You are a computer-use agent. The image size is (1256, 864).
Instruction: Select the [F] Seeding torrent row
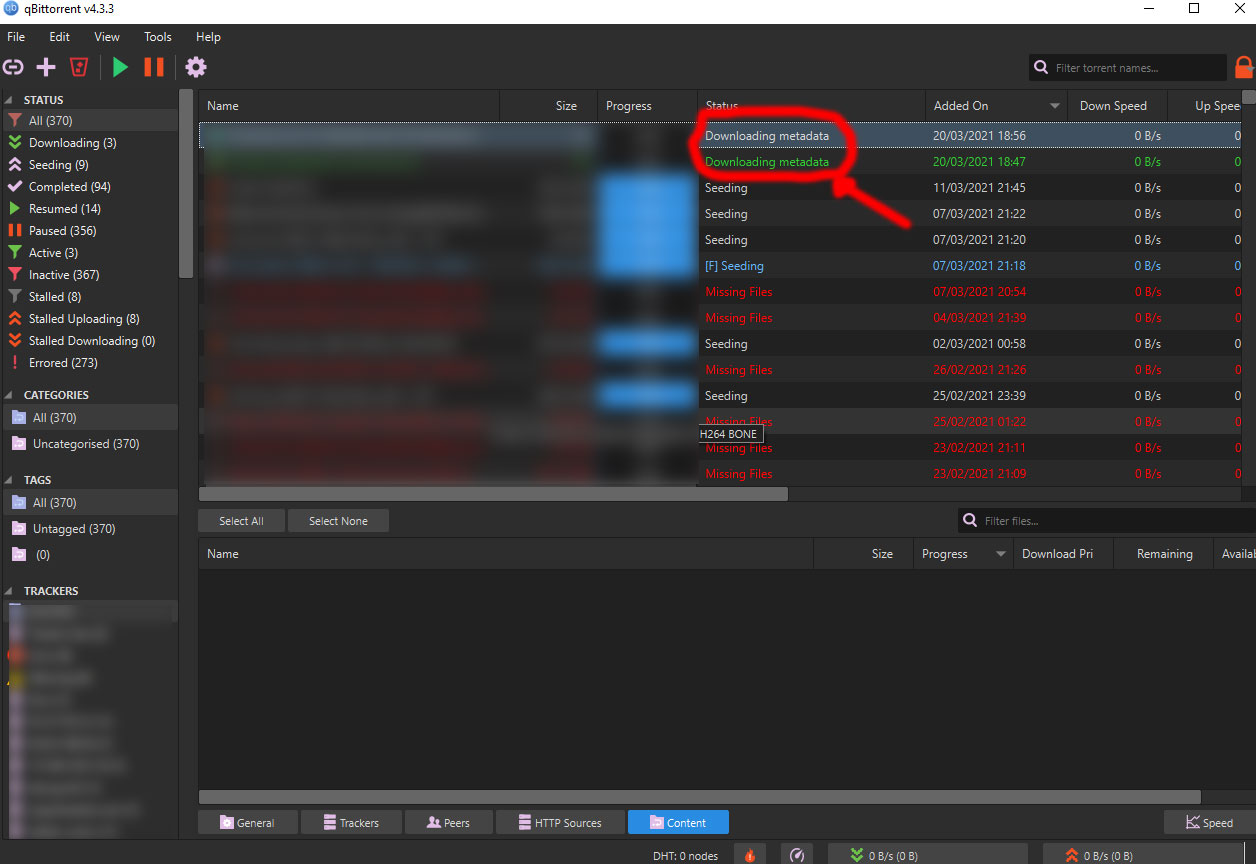tap(720, 266)
